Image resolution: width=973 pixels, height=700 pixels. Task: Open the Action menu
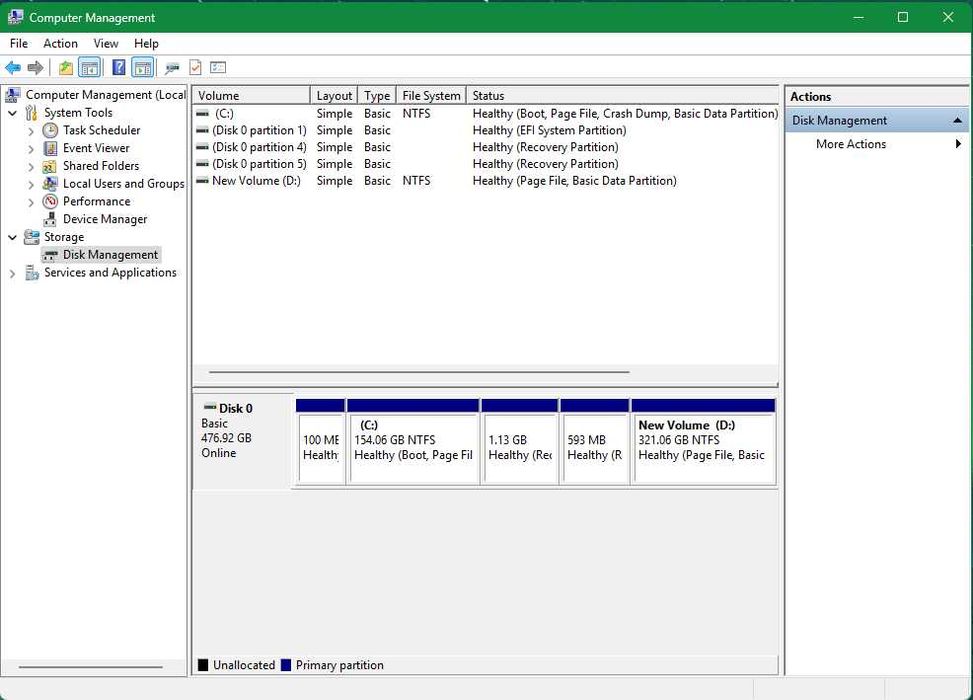[60, 43]
